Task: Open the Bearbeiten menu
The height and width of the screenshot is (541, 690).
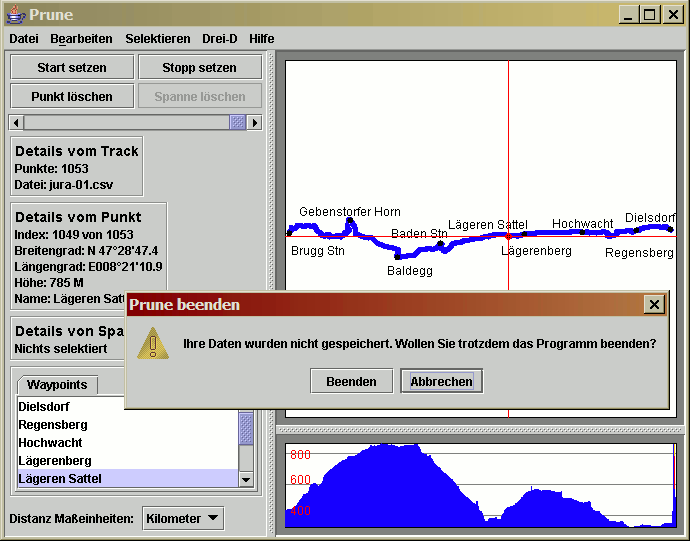Action: pyautogui.click(x=81, y=38)
